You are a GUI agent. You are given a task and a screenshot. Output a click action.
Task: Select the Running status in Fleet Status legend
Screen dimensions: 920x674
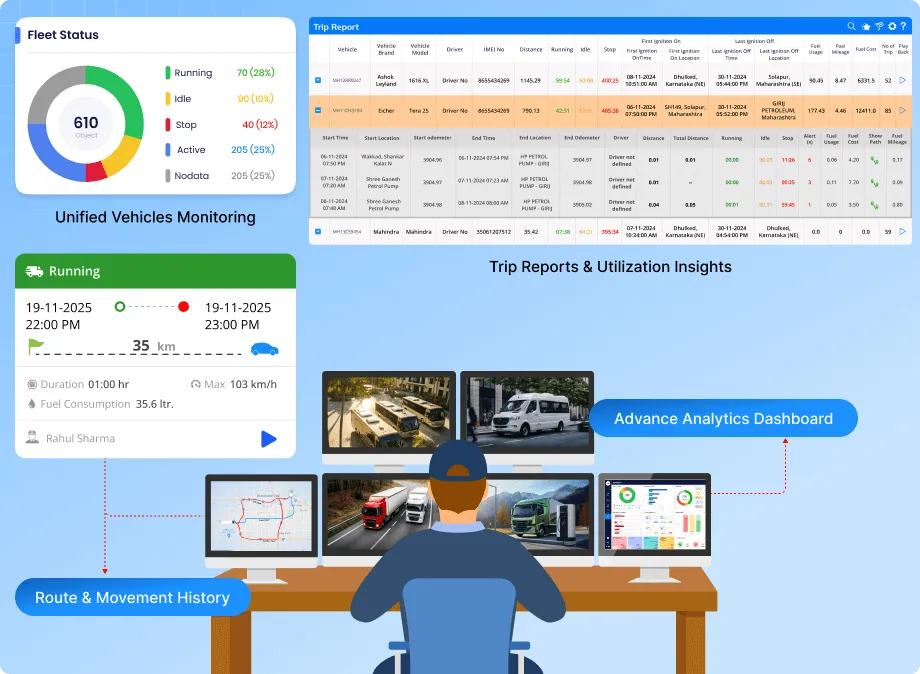pos(193,73)
